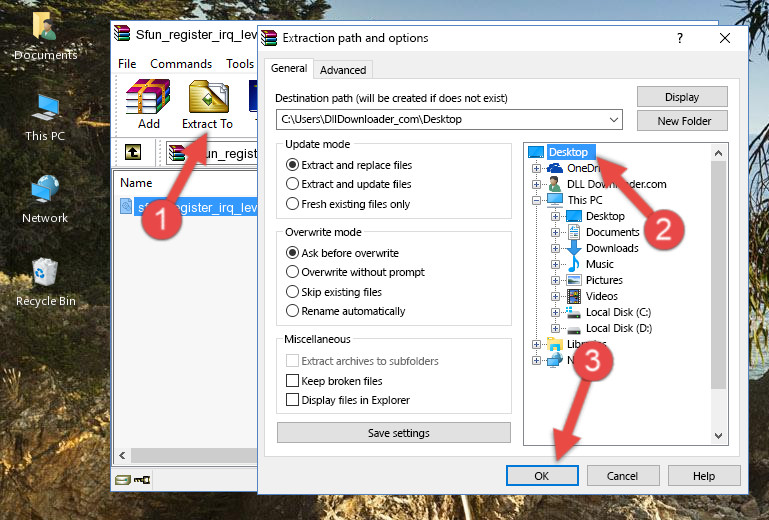
Task: Open This PC desktop icon
Action: 45,115
